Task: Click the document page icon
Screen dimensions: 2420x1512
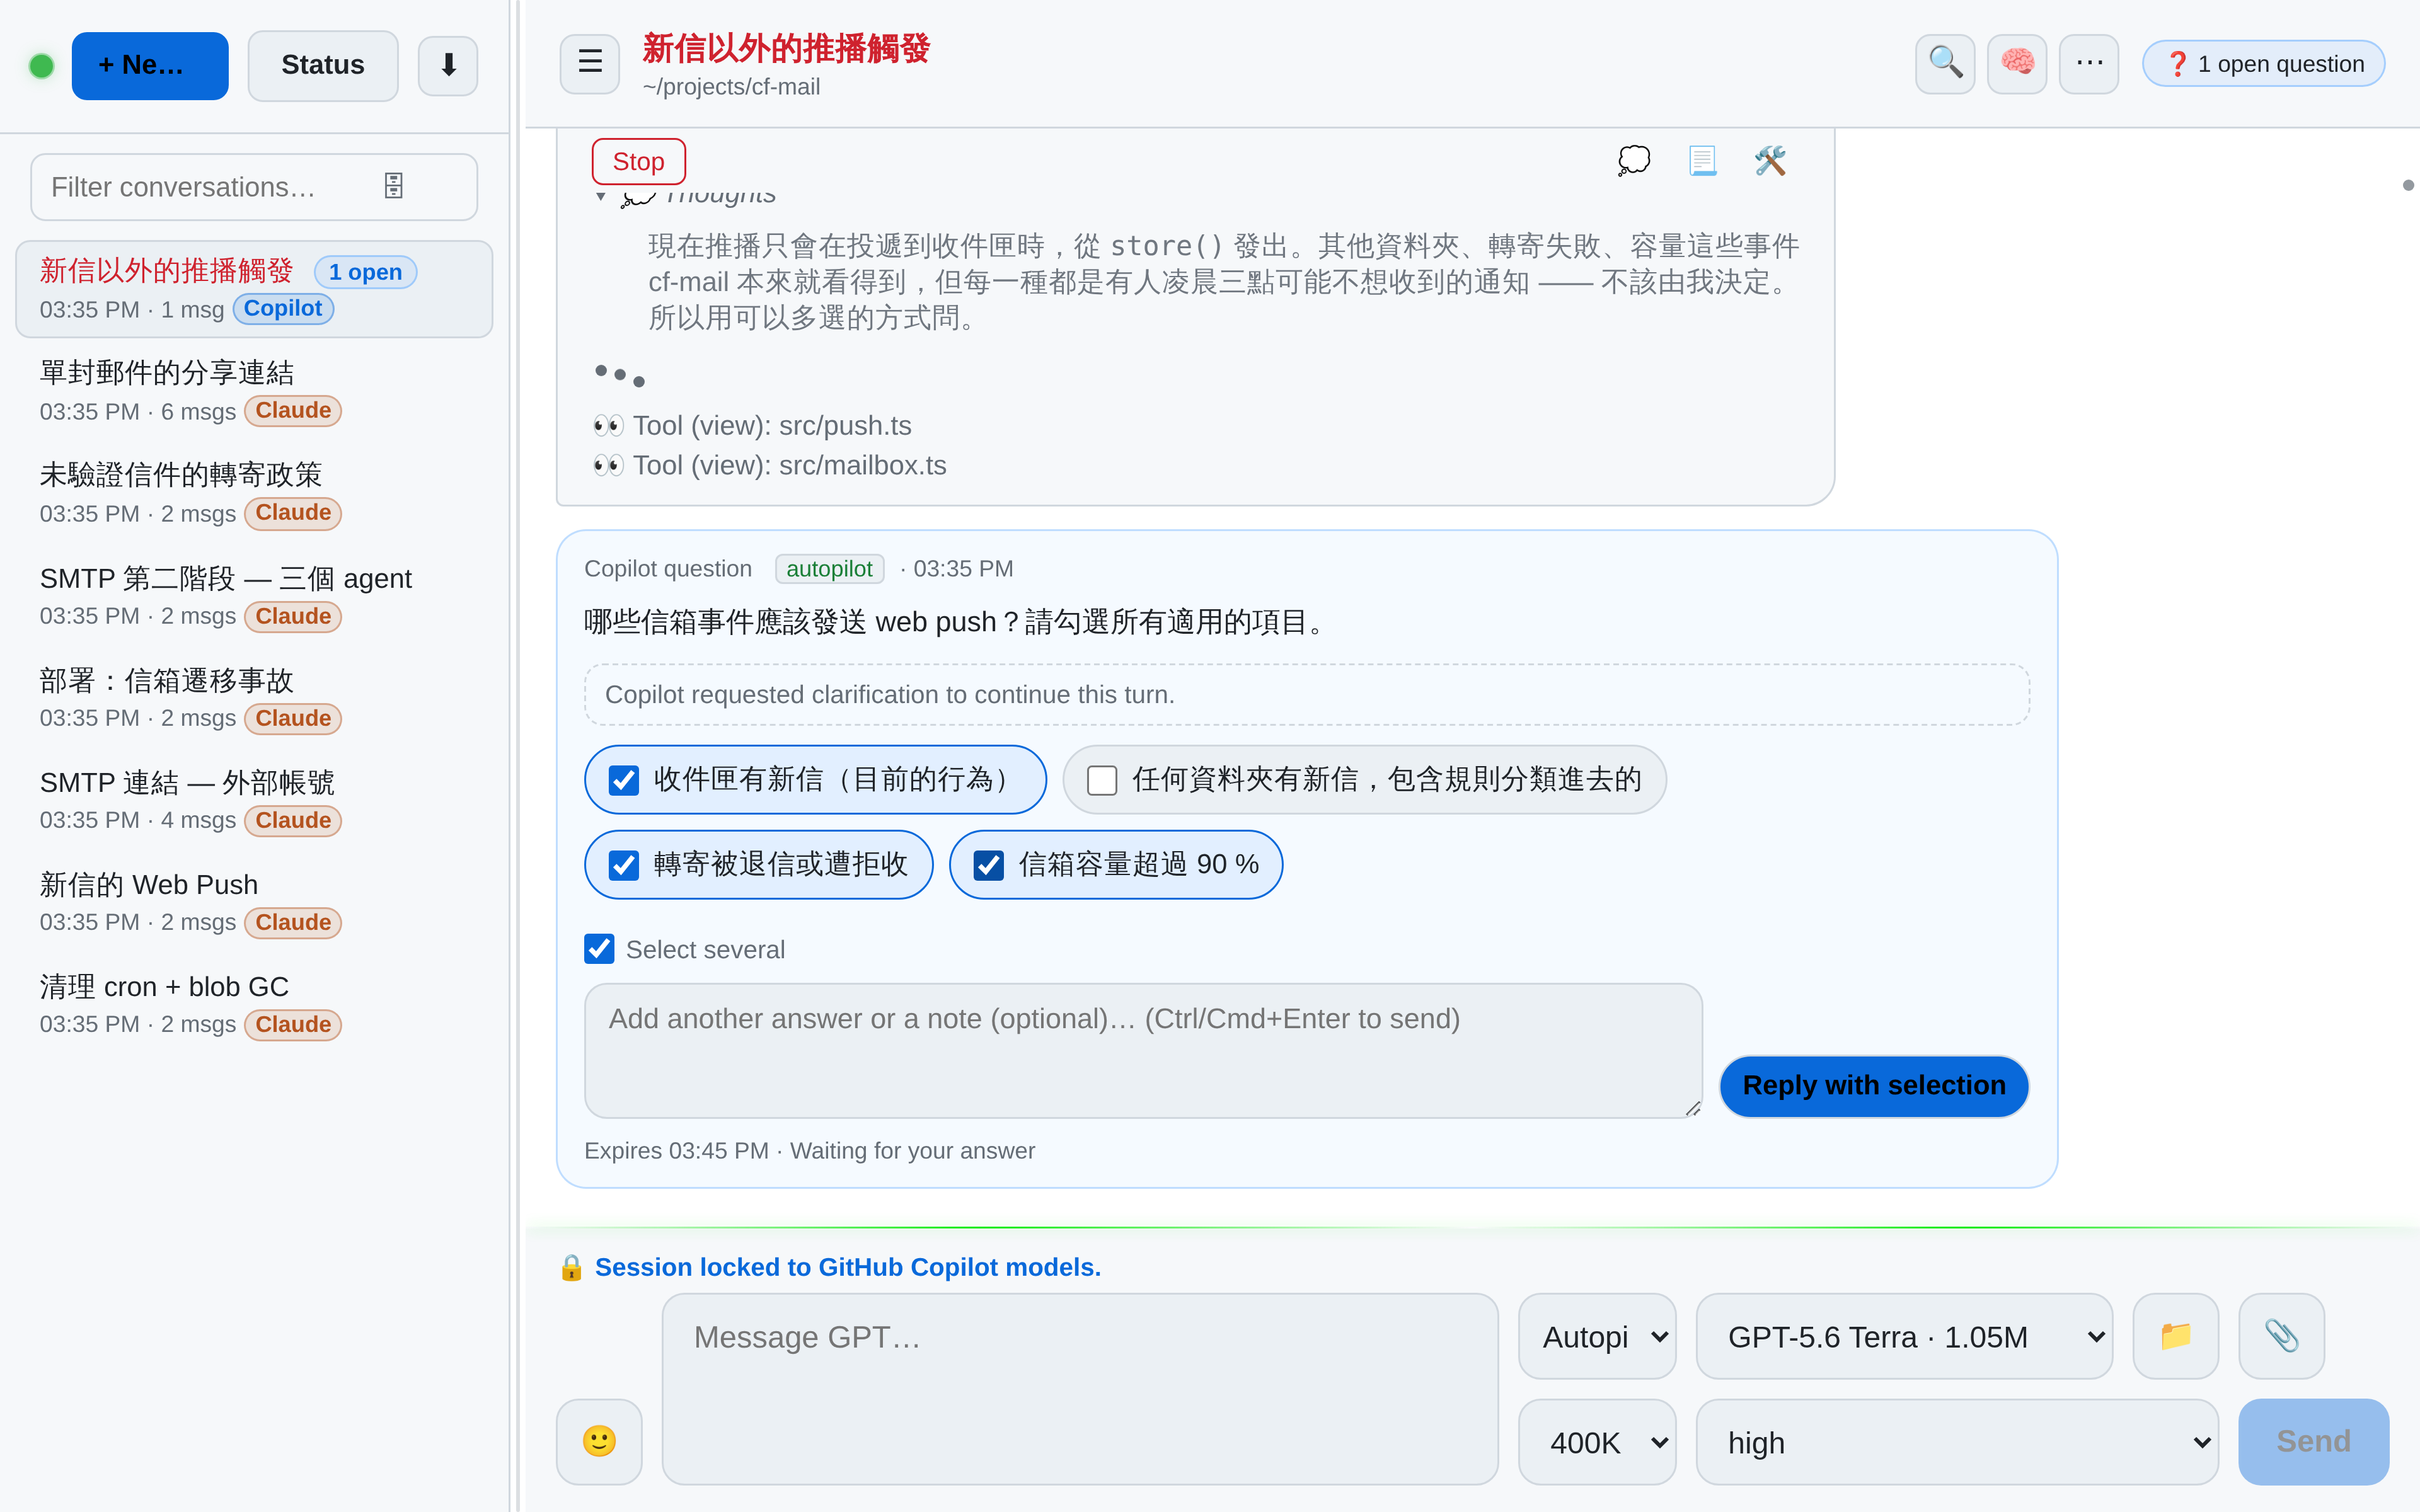Action: pyautogui.click(x=1702, y=160)
